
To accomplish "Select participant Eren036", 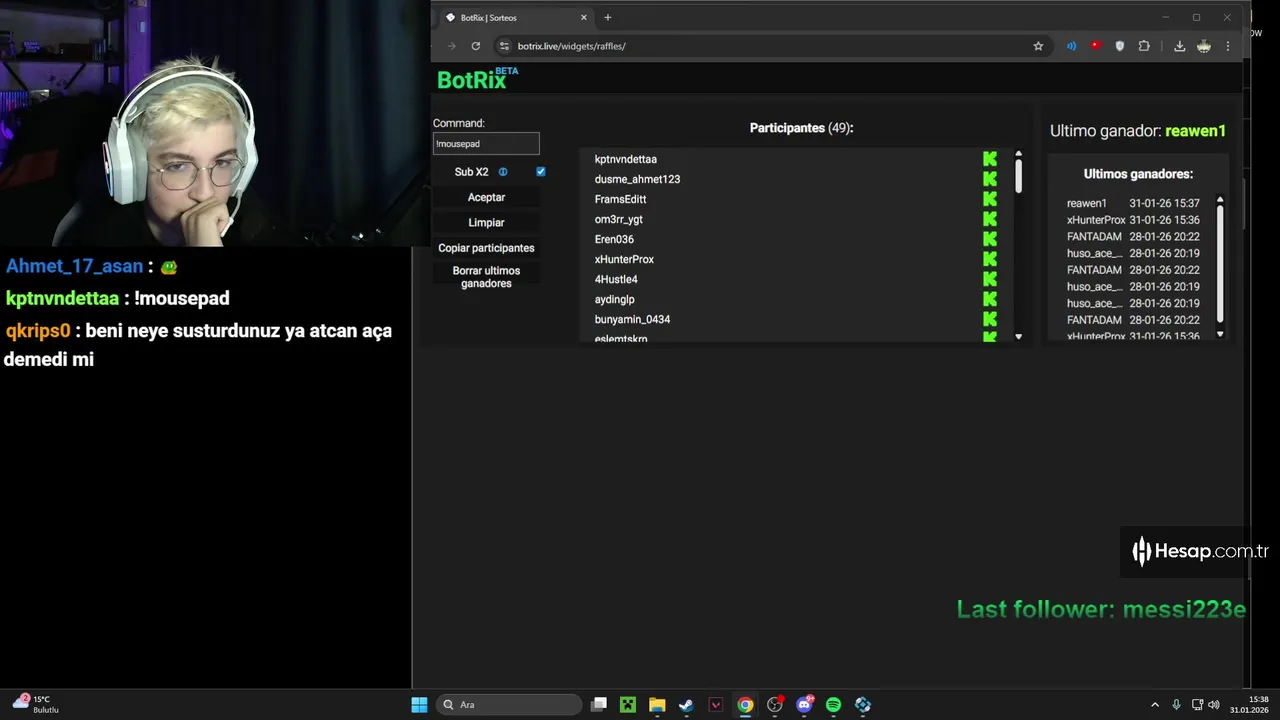I will [614, 239].
